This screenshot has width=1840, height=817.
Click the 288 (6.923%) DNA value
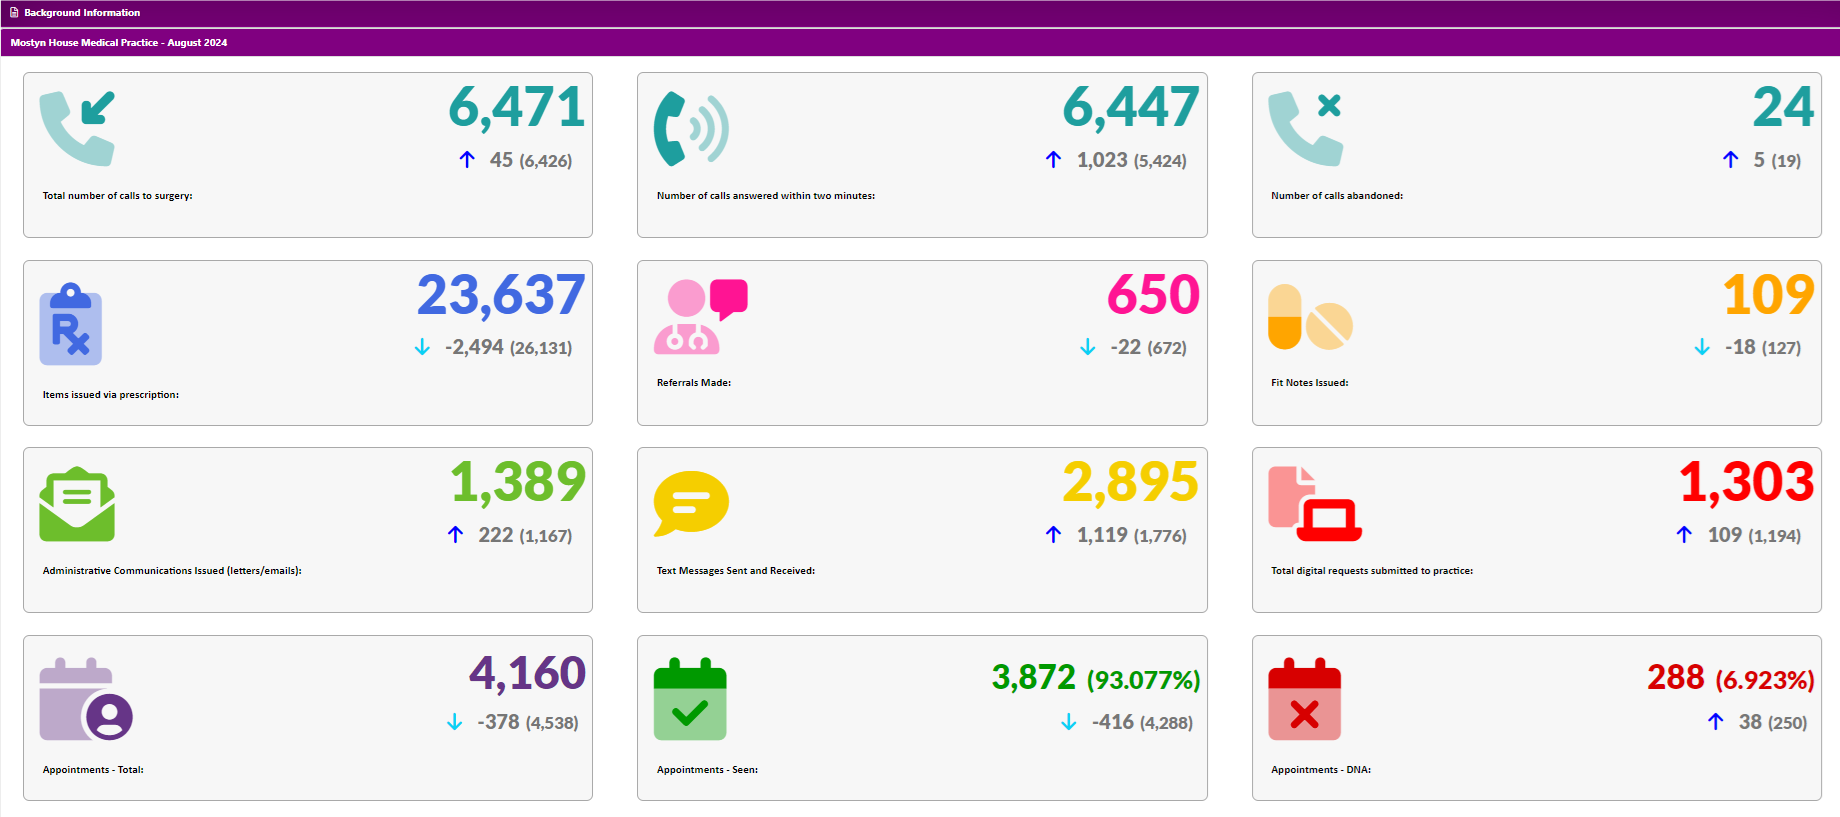pos(1731,678)
